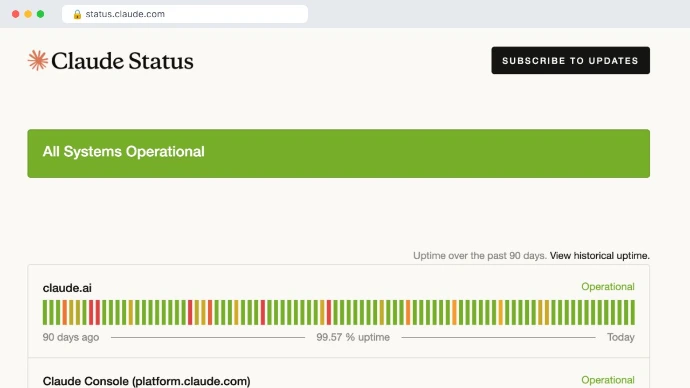
Task: Click the green maximize window button
Action: [40, 14]
